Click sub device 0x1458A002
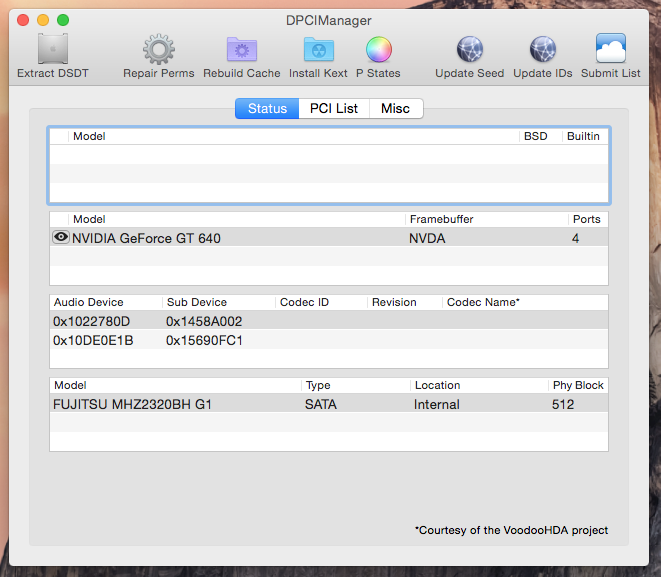Viewport: 661px width, 577px height. [x=204, y=322]
